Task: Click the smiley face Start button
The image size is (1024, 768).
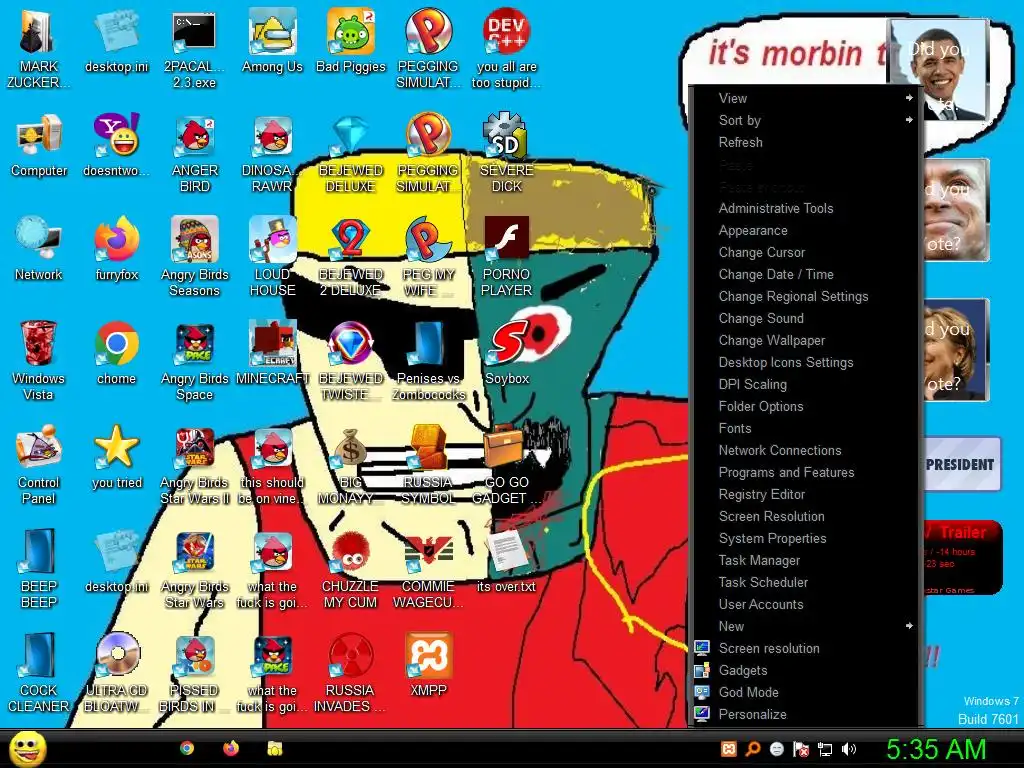Action: (27, 748)
